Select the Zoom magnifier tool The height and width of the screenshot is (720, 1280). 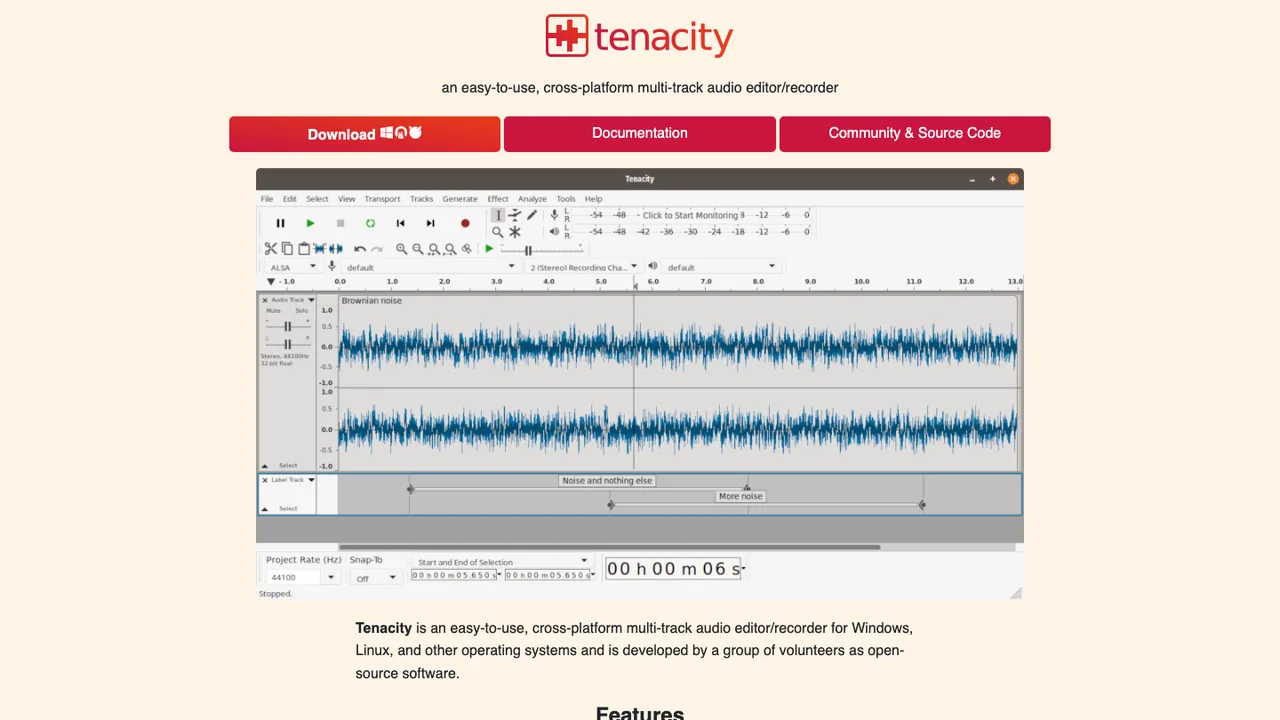[498, 232]
